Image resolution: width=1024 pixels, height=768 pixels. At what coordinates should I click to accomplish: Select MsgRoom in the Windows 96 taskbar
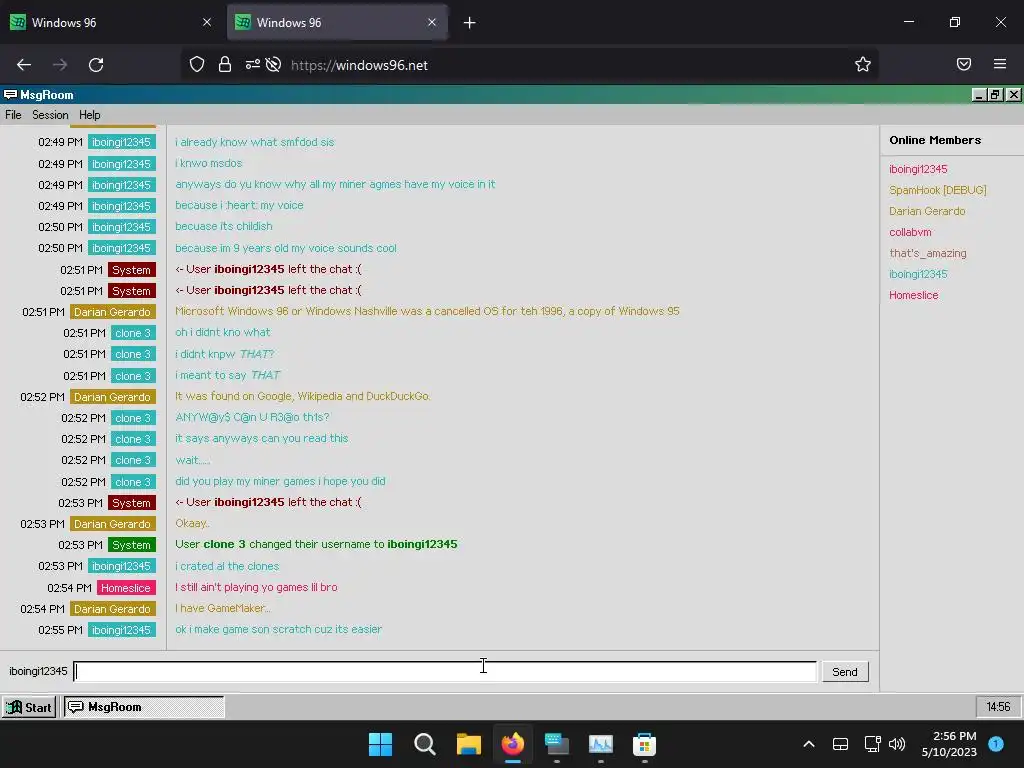(x=144, y=707)
